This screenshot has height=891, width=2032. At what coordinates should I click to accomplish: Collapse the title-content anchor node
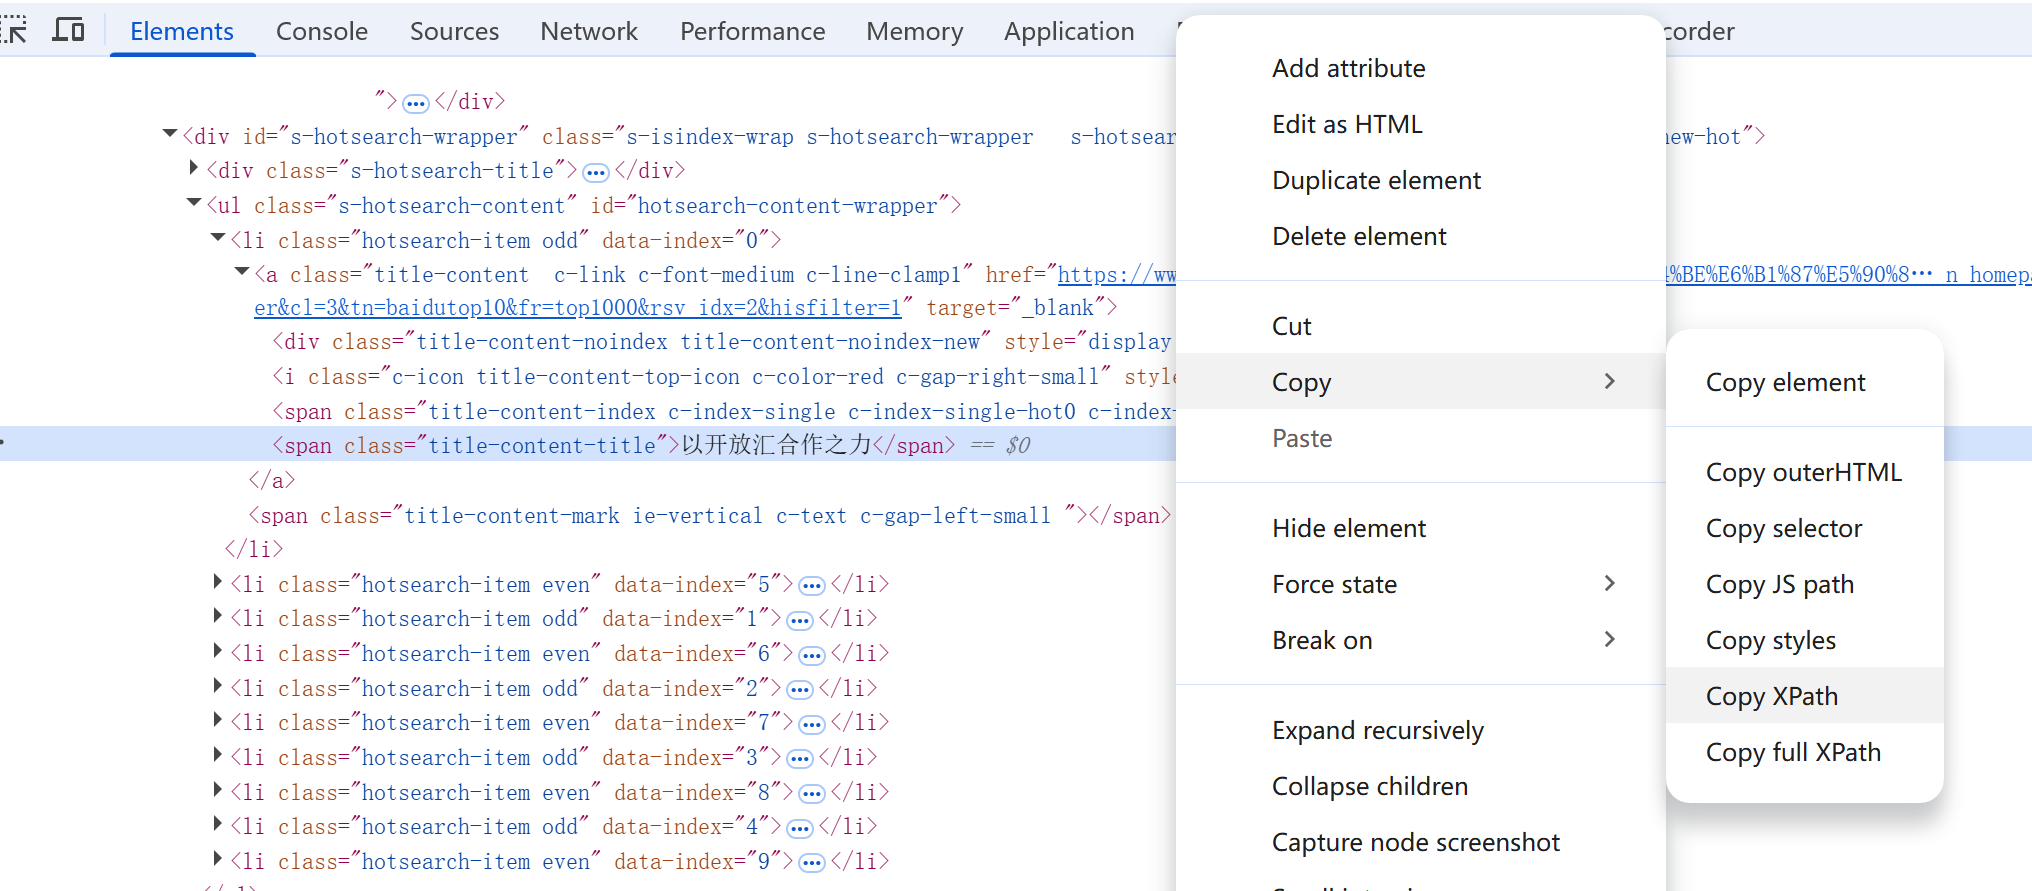click(x=242, y=272)
